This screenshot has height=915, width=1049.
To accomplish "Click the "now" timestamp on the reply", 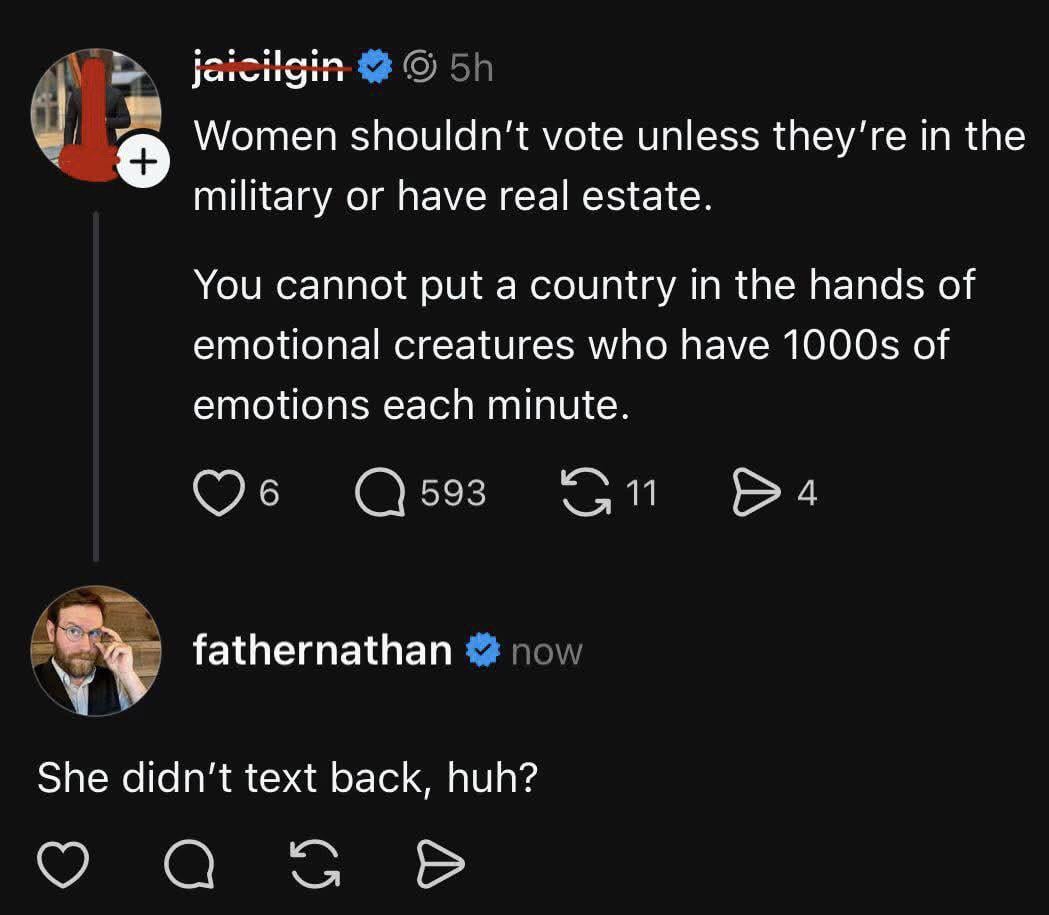I will coord(546,652).
